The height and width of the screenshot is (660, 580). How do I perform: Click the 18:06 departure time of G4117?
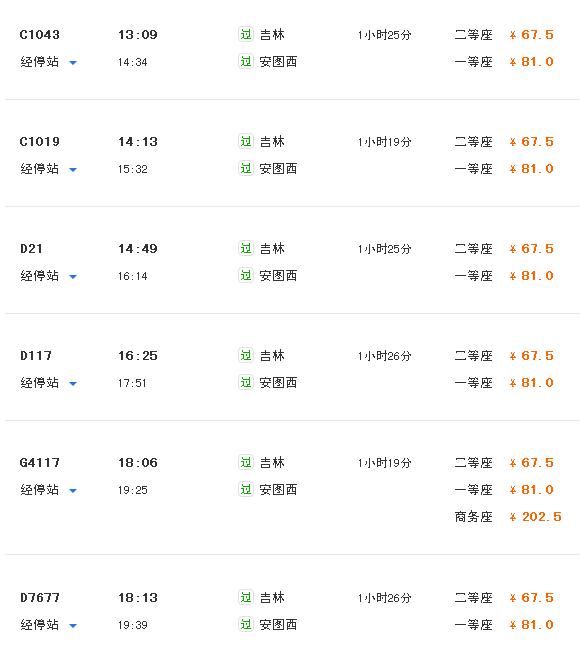coord(138,463)
